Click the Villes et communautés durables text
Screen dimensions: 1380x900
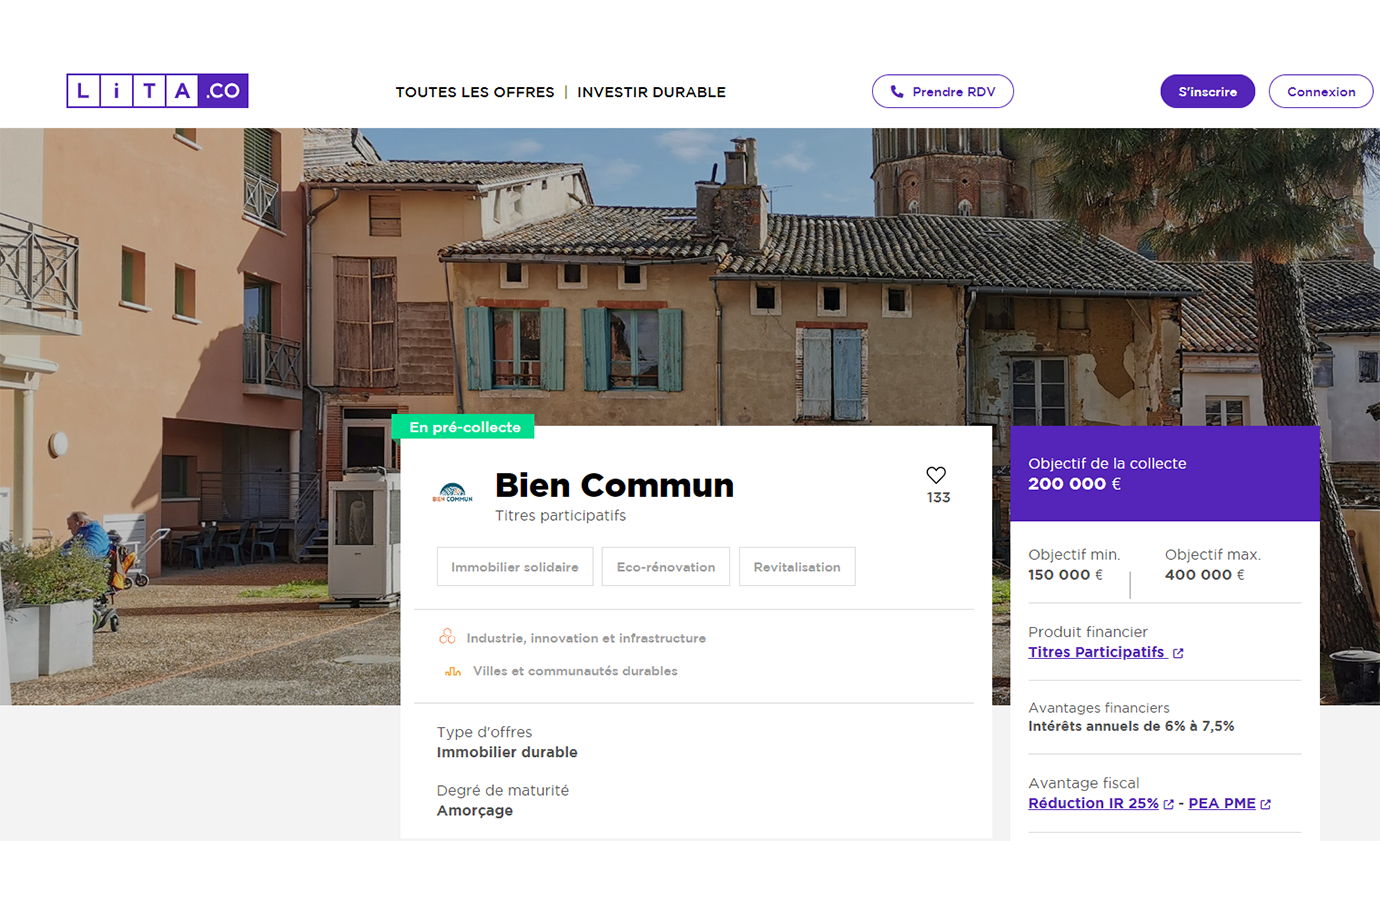pos(575,671)
